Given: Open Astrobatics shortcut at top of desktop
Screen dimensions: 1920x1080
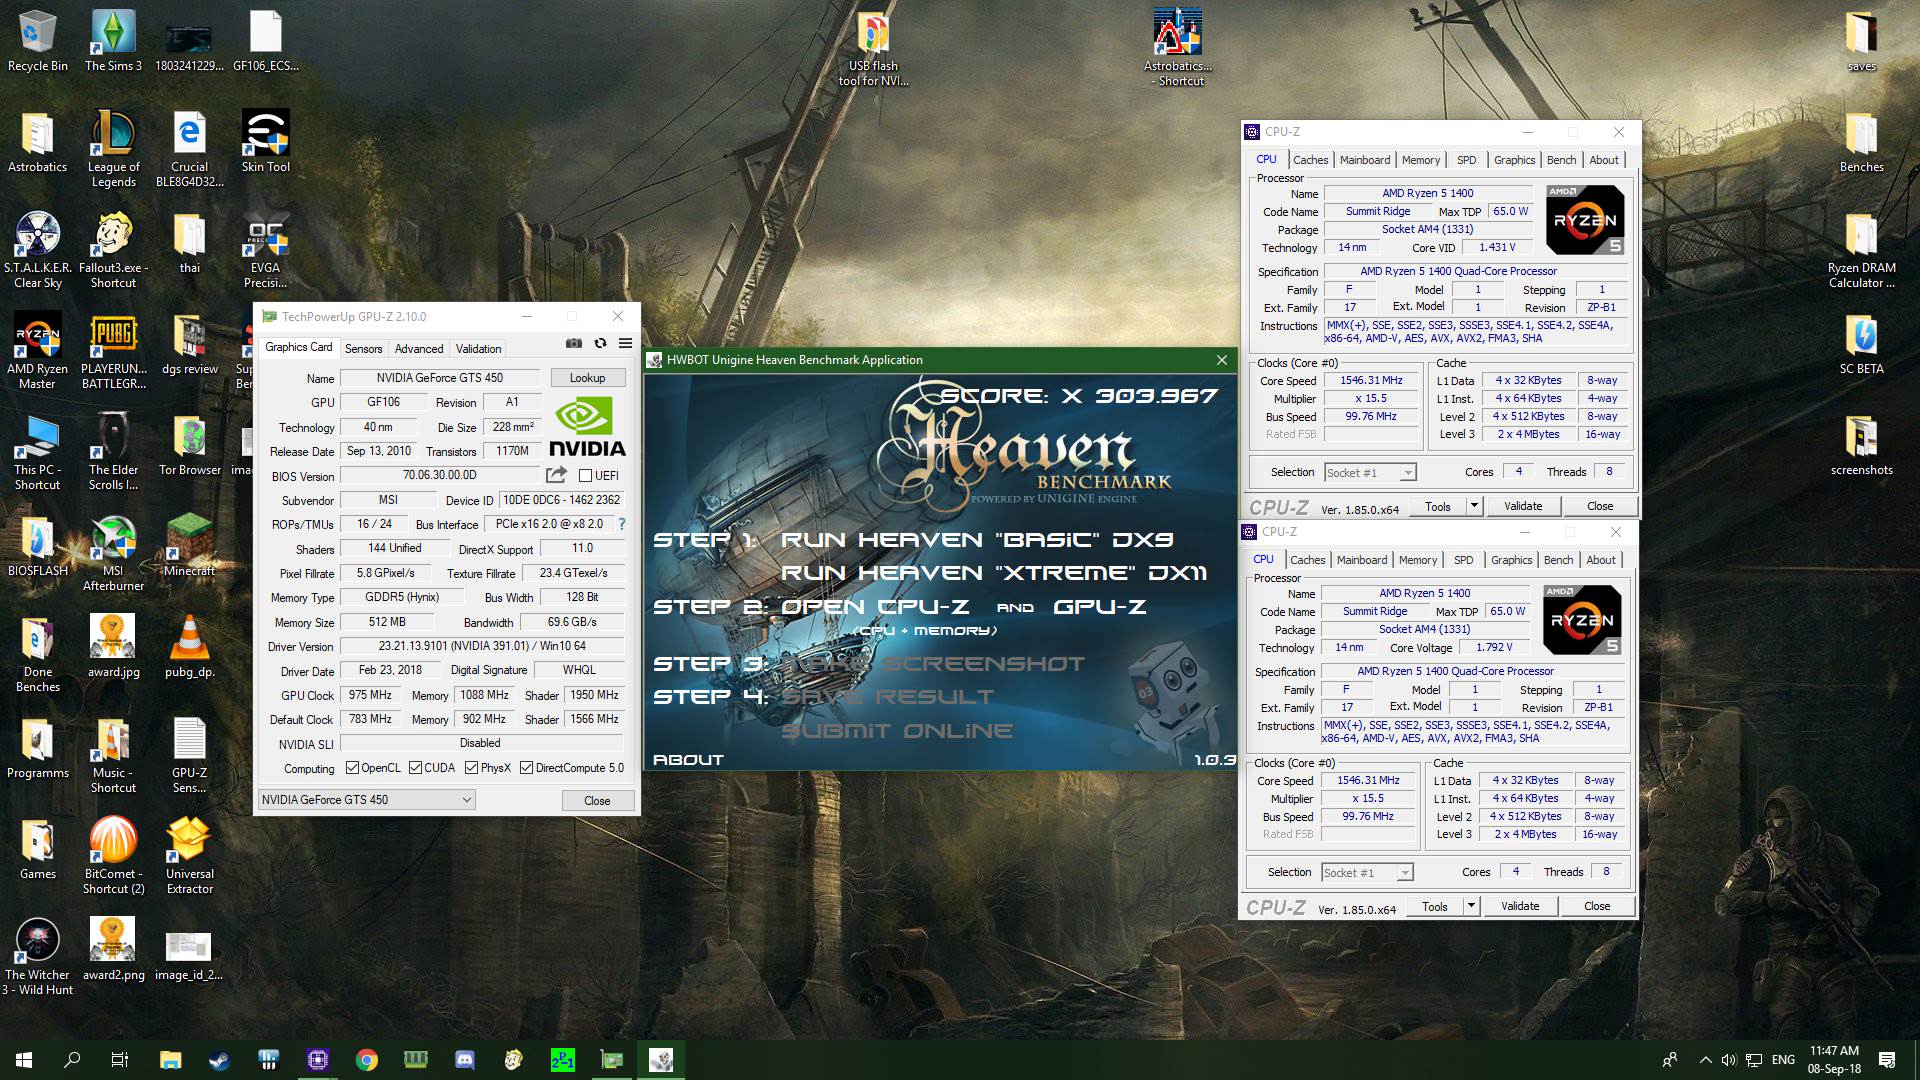Looking at the screenshot, I should point(1177,47).
